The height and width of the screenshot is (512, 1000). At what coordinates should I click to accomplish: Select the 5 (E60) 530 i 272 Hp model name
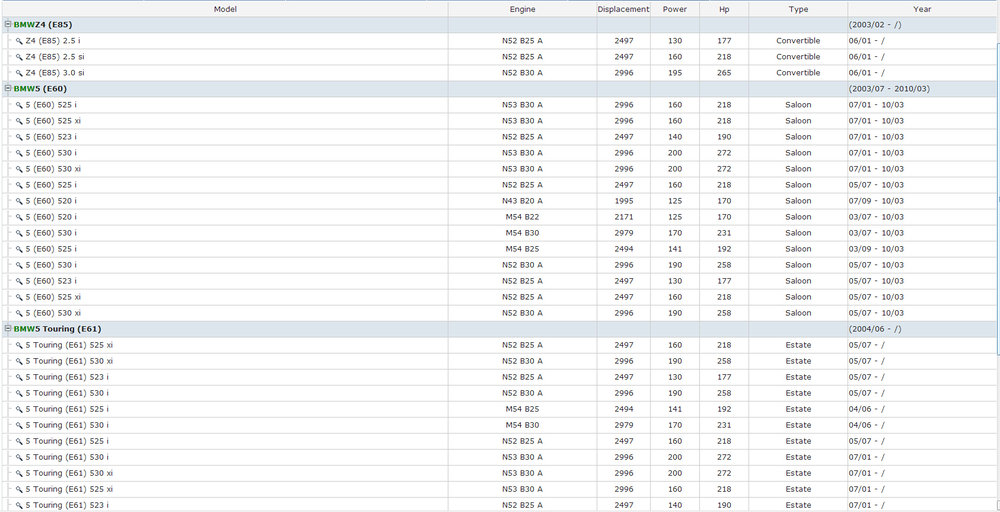click(51, 153)
